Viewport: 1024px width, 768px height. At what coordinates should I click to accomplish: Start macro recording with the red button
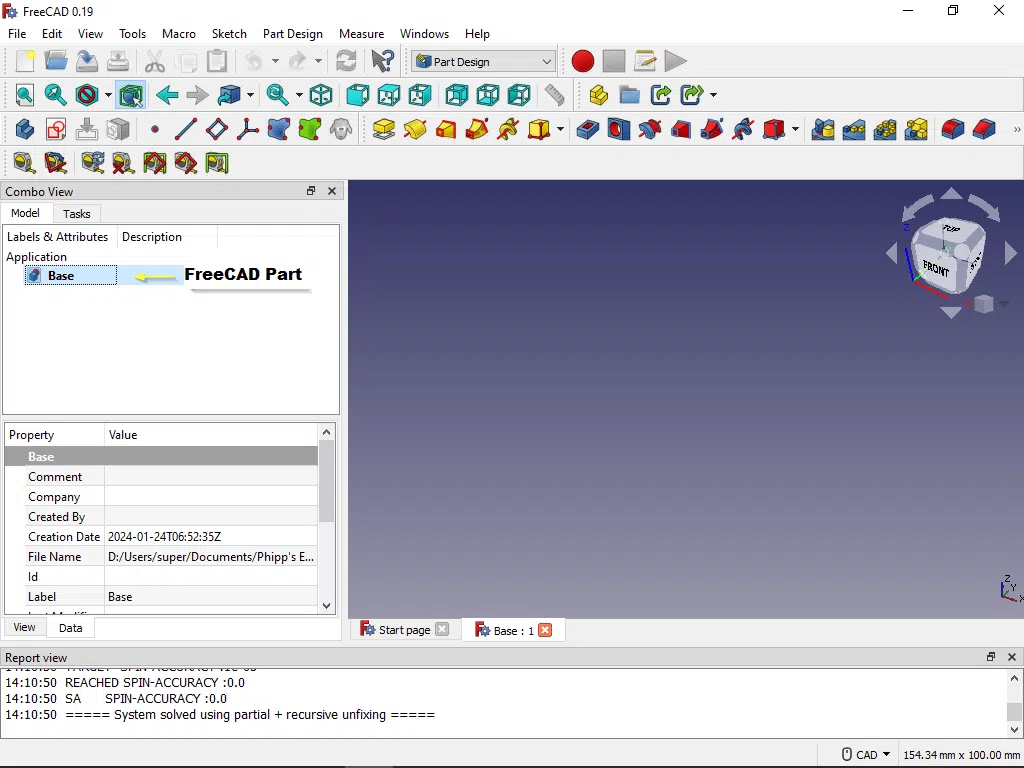(x=583, y=61)
